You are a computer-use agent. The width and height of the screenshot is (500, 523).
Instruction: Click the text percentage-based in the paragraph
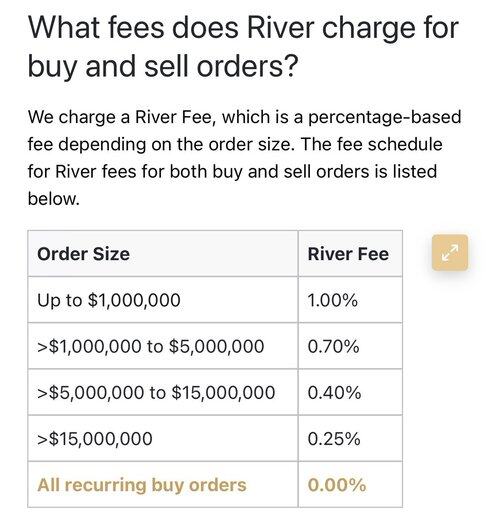(385, 117)
